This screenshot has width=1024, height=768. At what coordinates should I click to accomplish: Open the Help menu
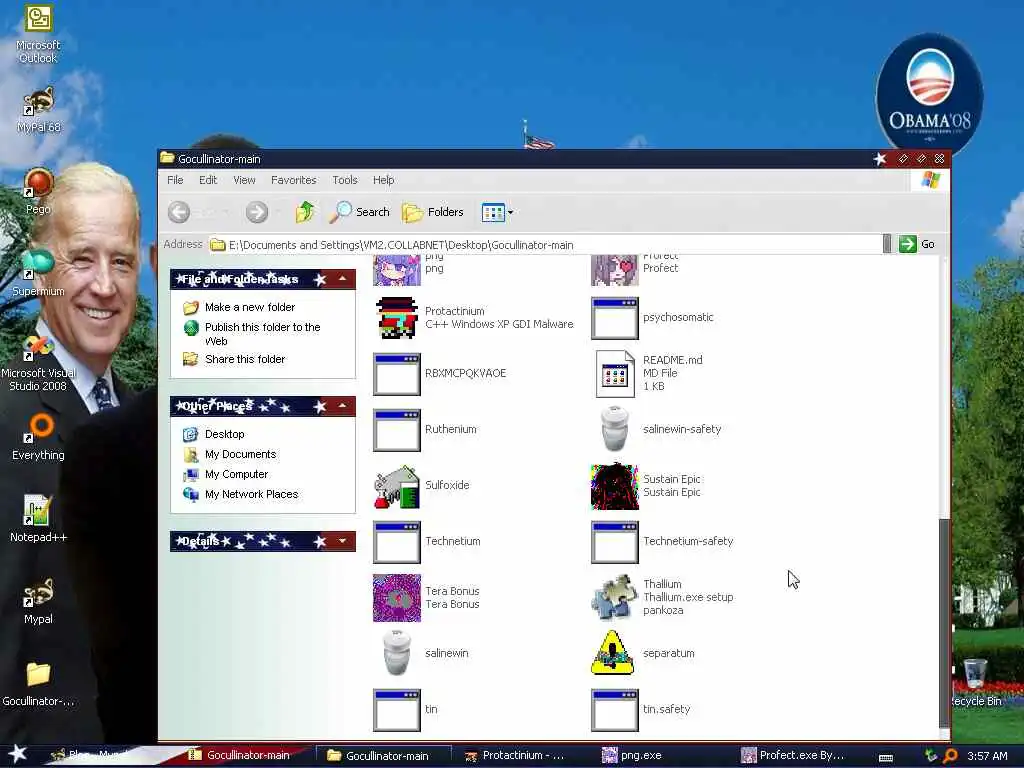coord(383,180)
